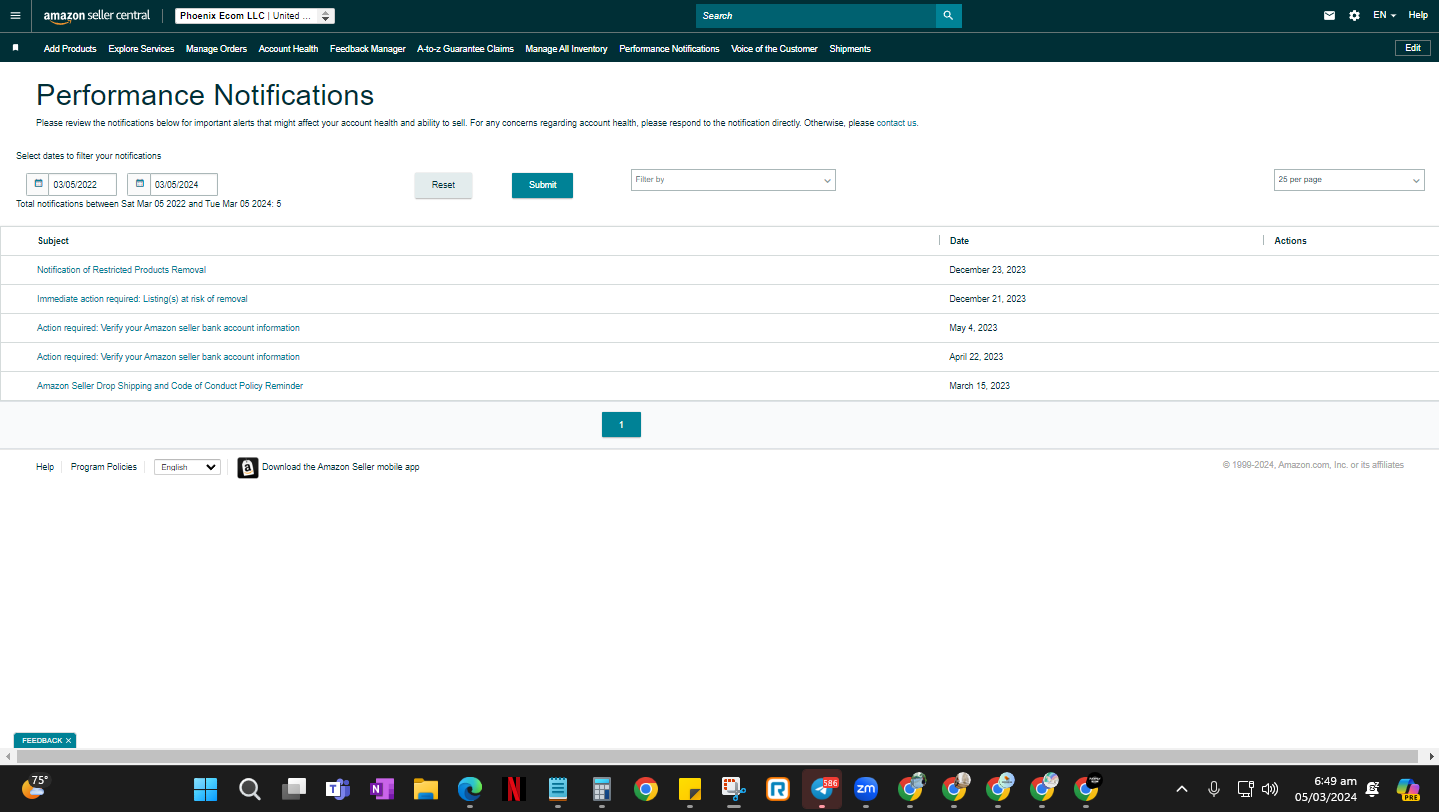Open Explore Services menu item

[141, 49]
